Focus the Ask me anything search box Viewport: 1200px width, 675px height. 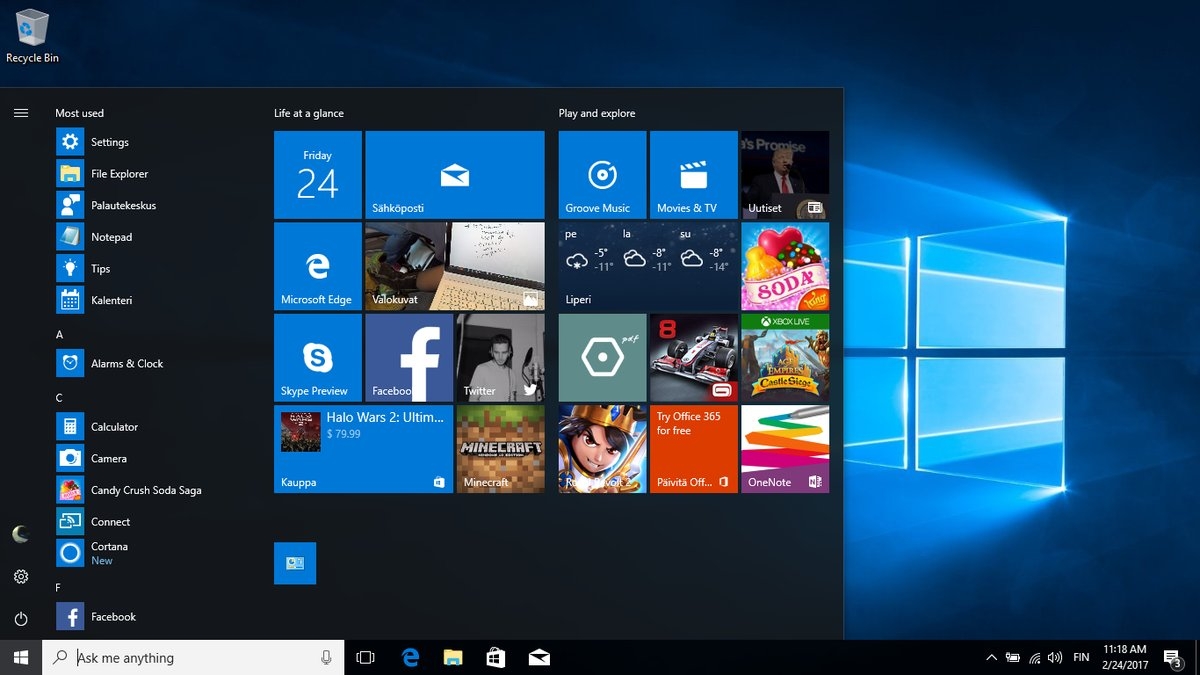[x=193, y=657]
